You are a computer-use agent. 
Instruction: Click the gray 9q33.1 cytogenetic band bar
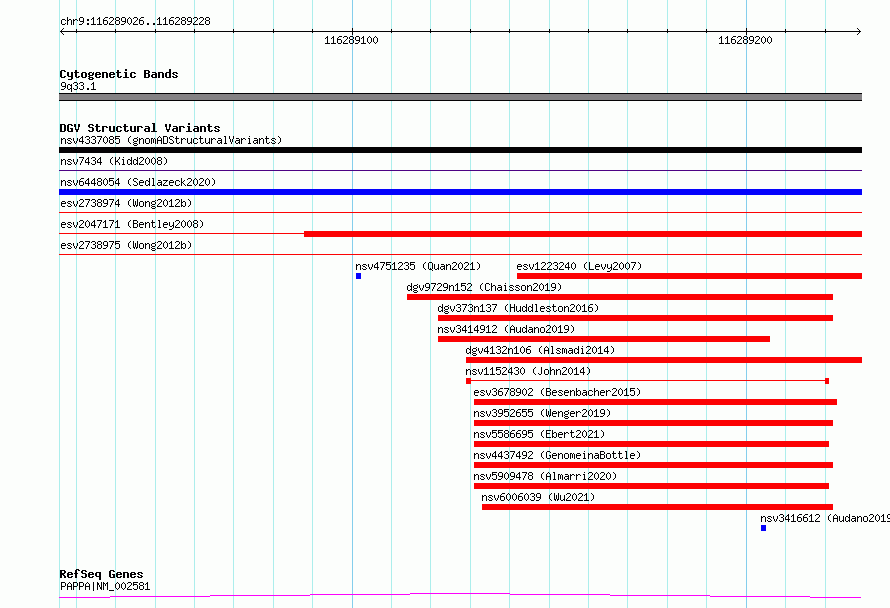[460, 97]
